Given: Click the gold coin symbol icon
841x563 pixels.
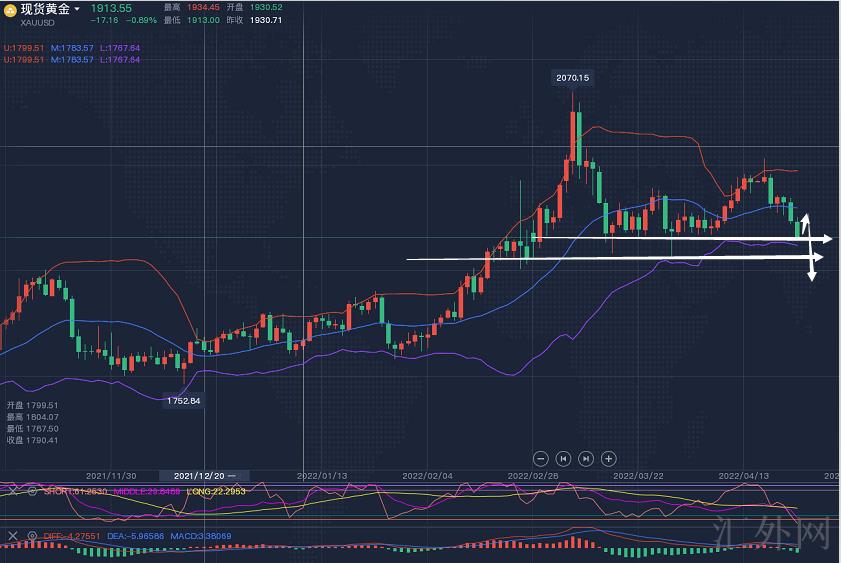Looking at the screenshot, I should coord(10,10).
